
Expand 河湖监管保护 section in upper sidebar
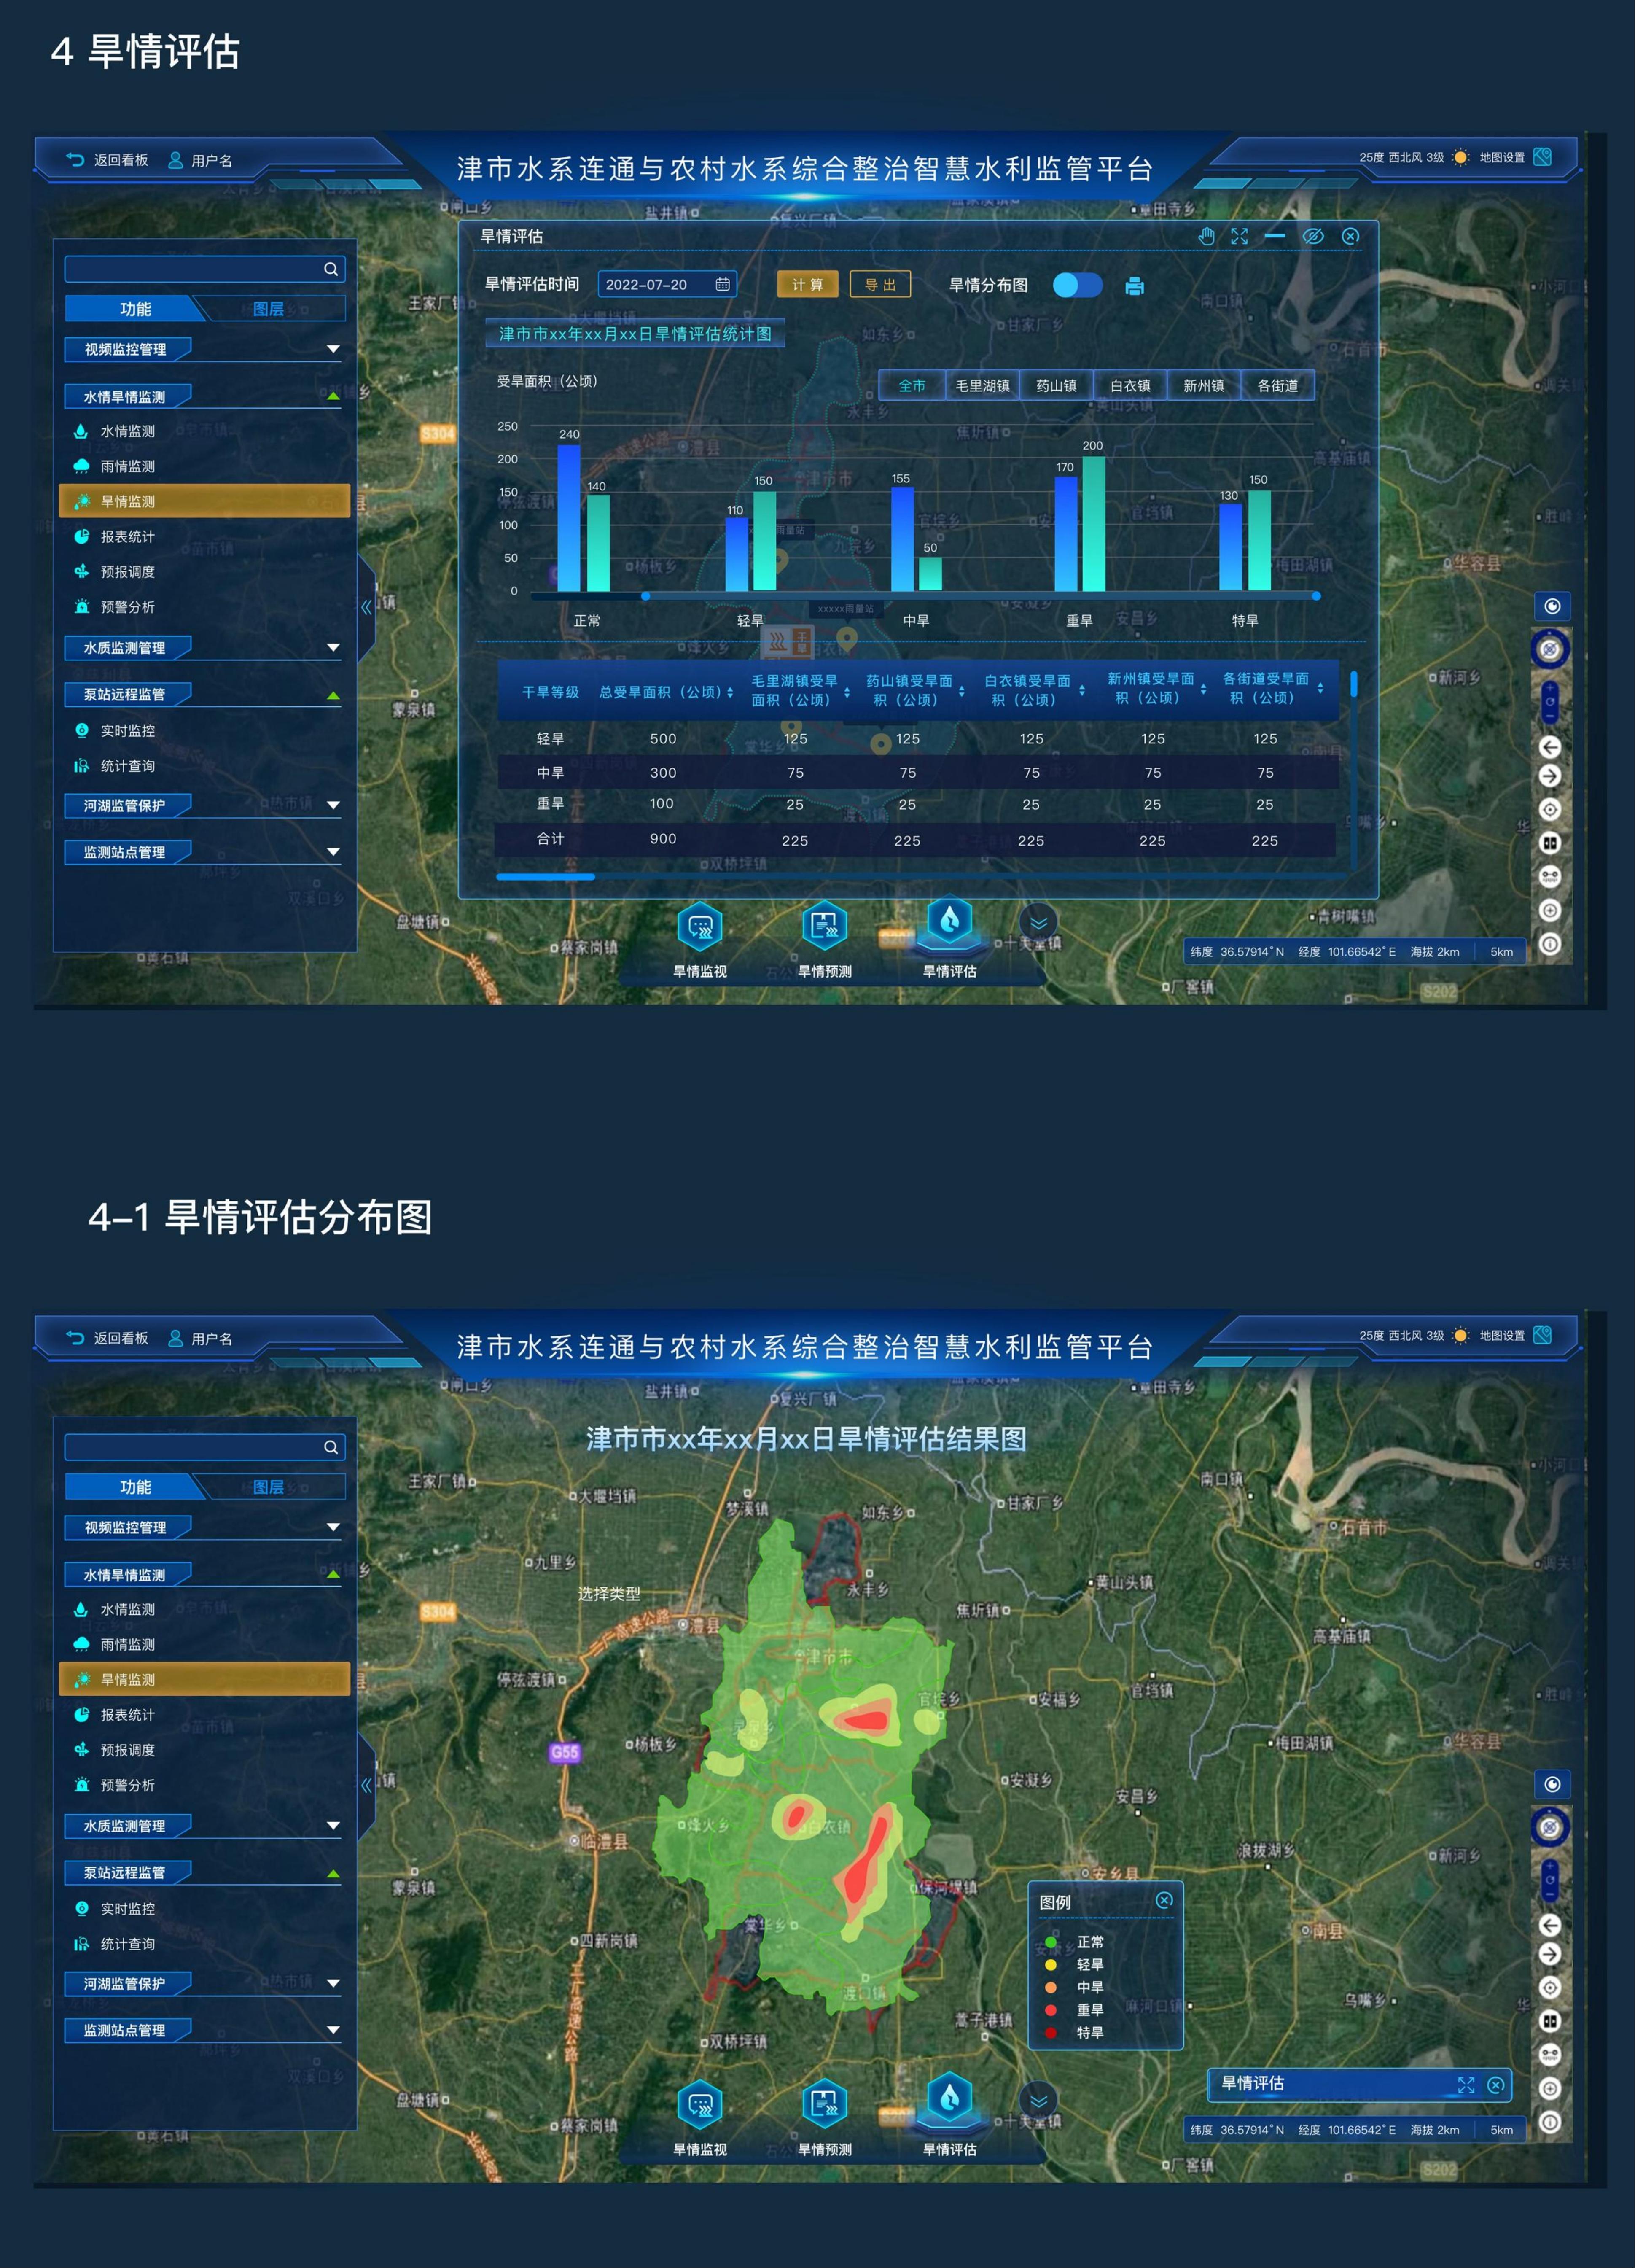[333, 805]
